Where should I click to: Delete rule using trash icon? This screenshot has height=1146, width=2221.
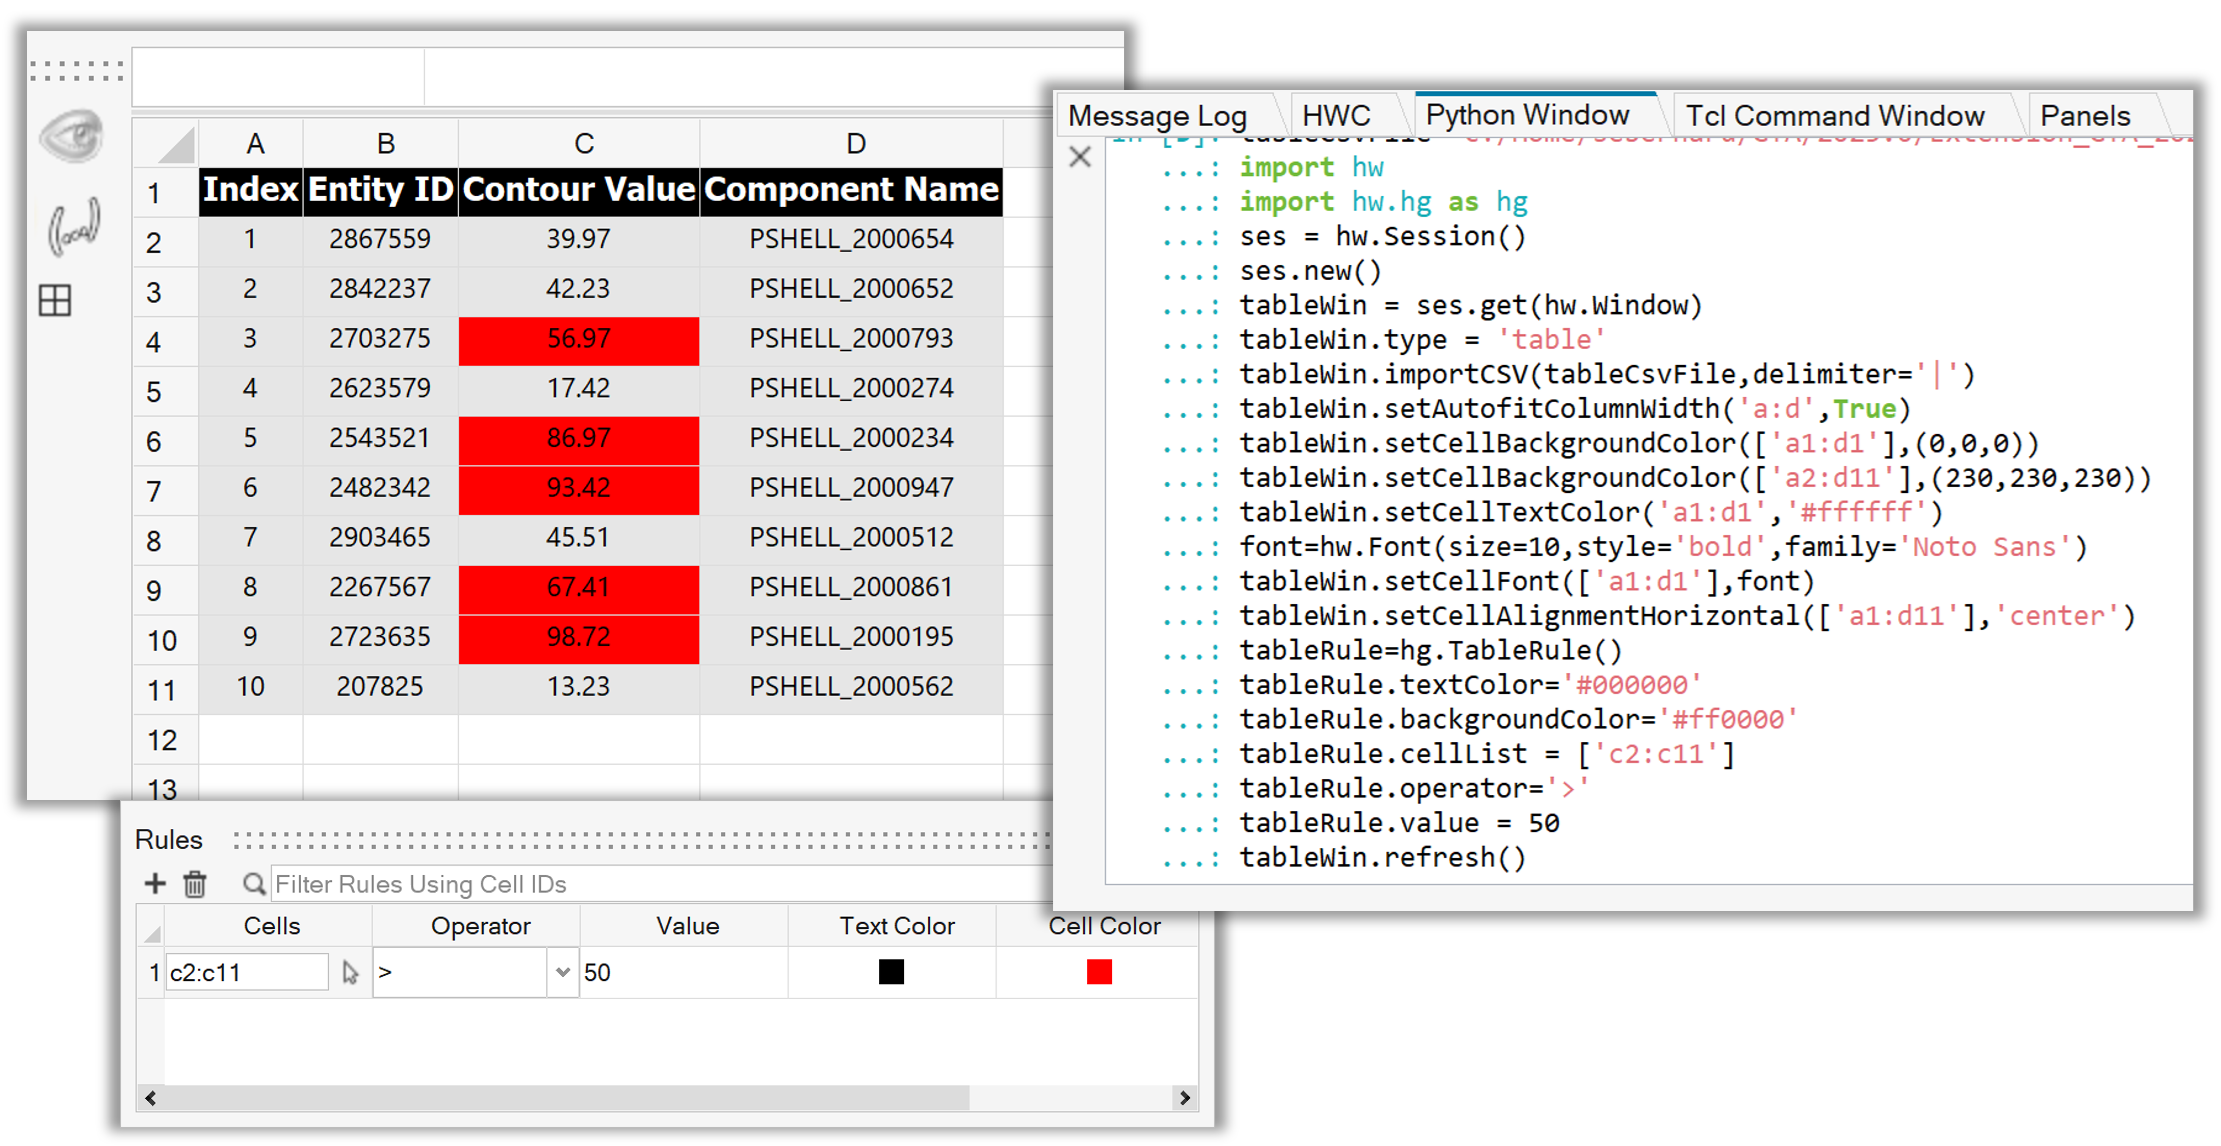pyautogui.click(x=195, y=884)
